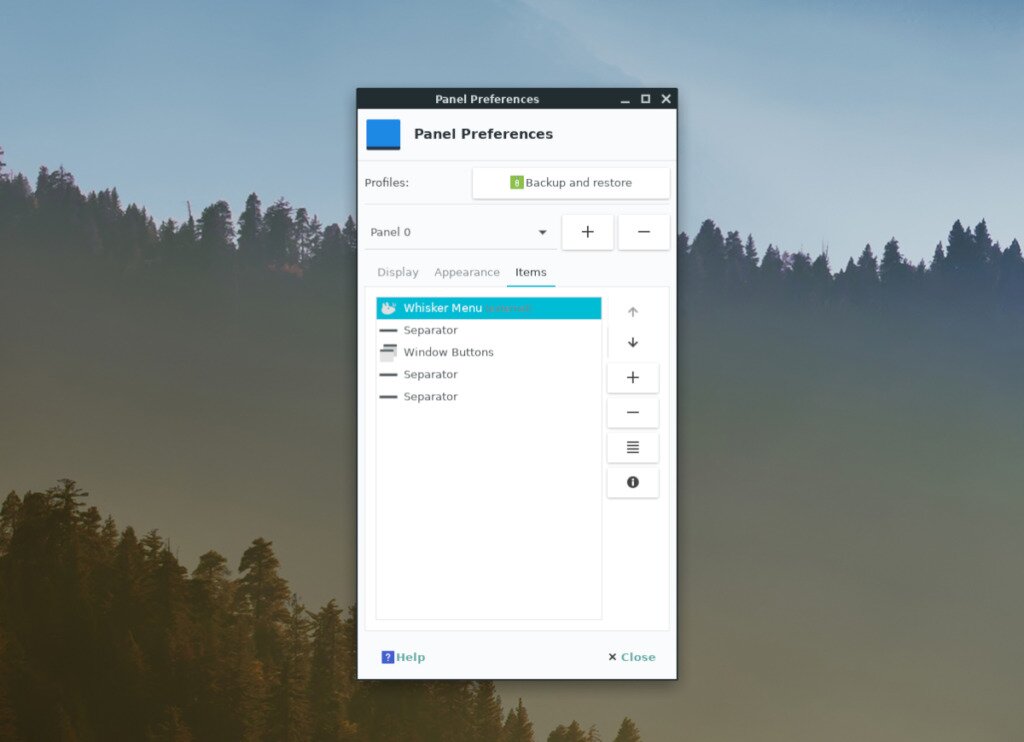Screen dimensions: 1024x742
Task: Add a new item using the plus icon
Action: click(x=632, y=377)
